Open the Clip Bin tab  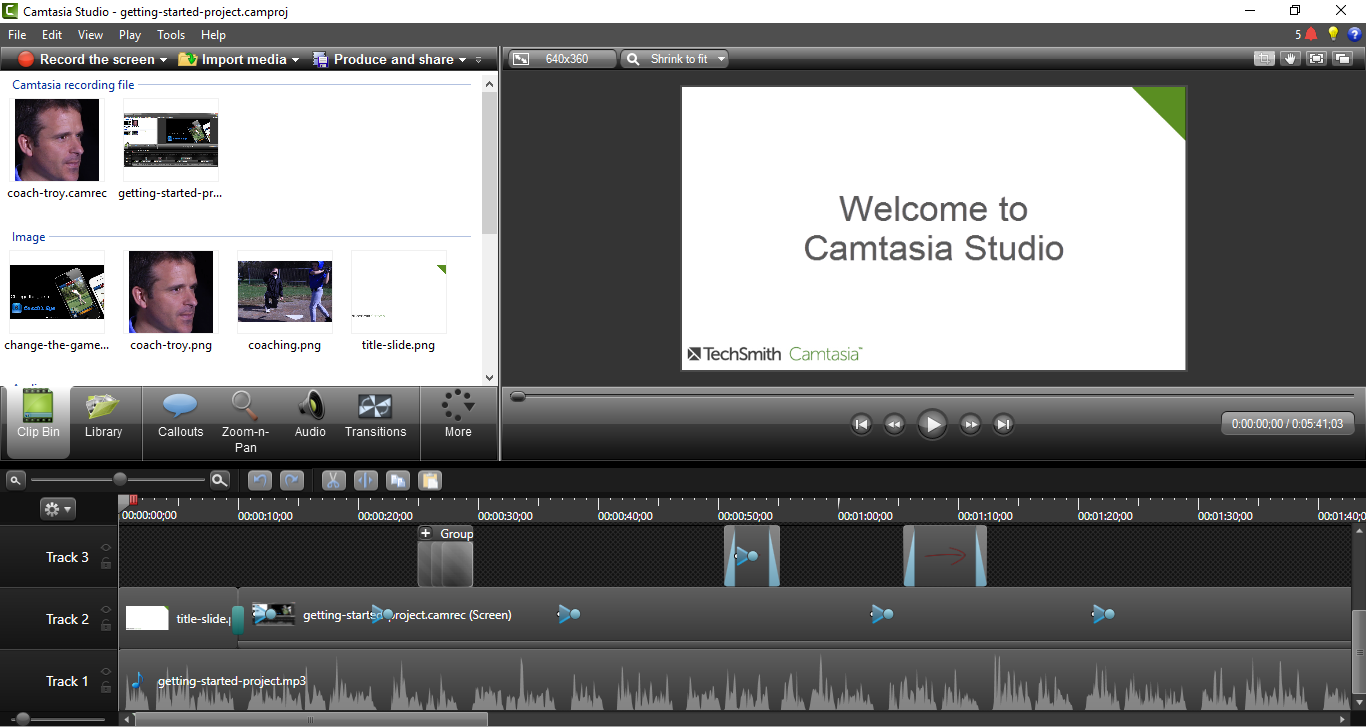(x=38, y=422)
